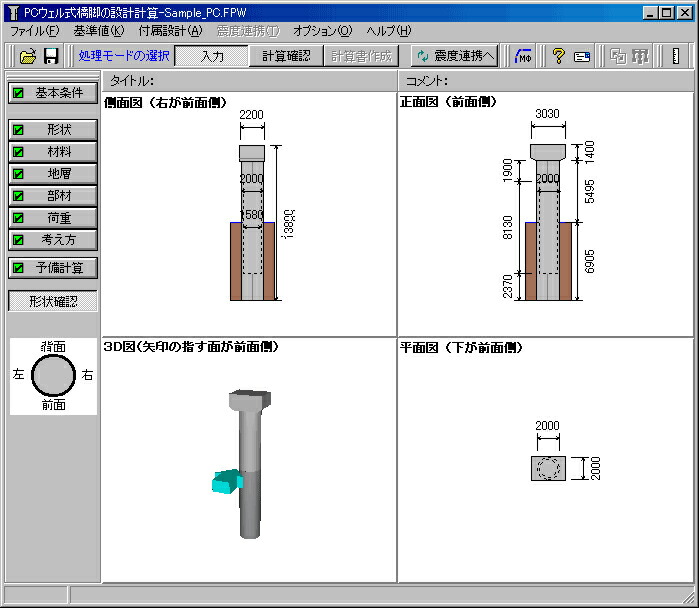This screenshot has width=699, height=608.
Task: Toggle the 形状 green checkbox
Action: tap(18, 130)
